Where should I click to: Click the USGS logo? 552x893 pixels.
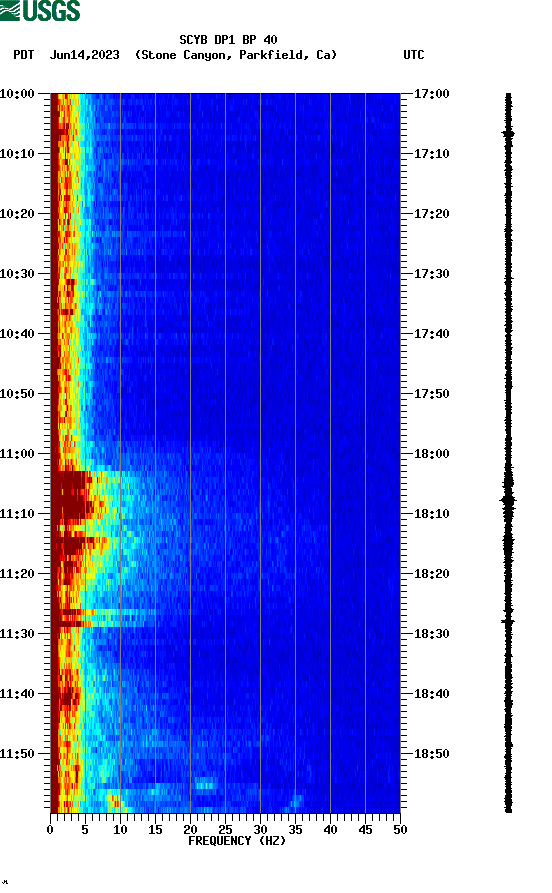(40, 10)
